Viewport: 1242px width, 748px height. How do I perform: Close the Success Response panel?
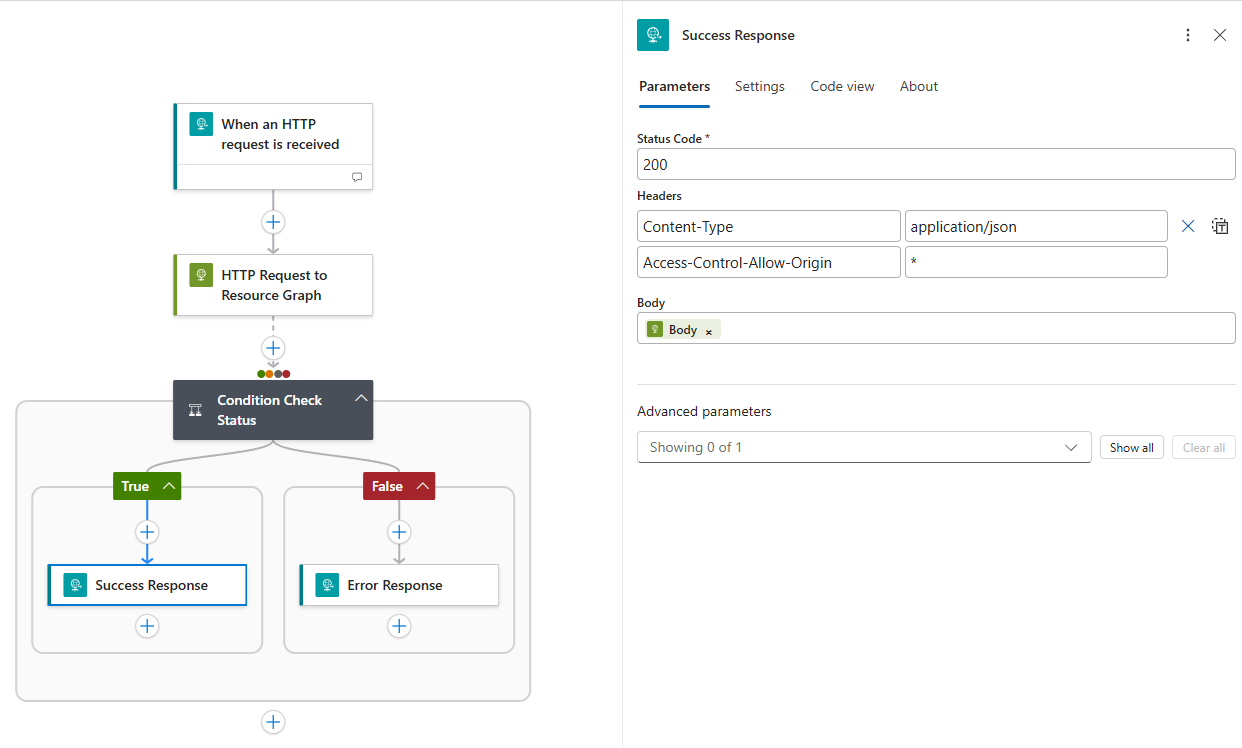[x=1220, y=35]
